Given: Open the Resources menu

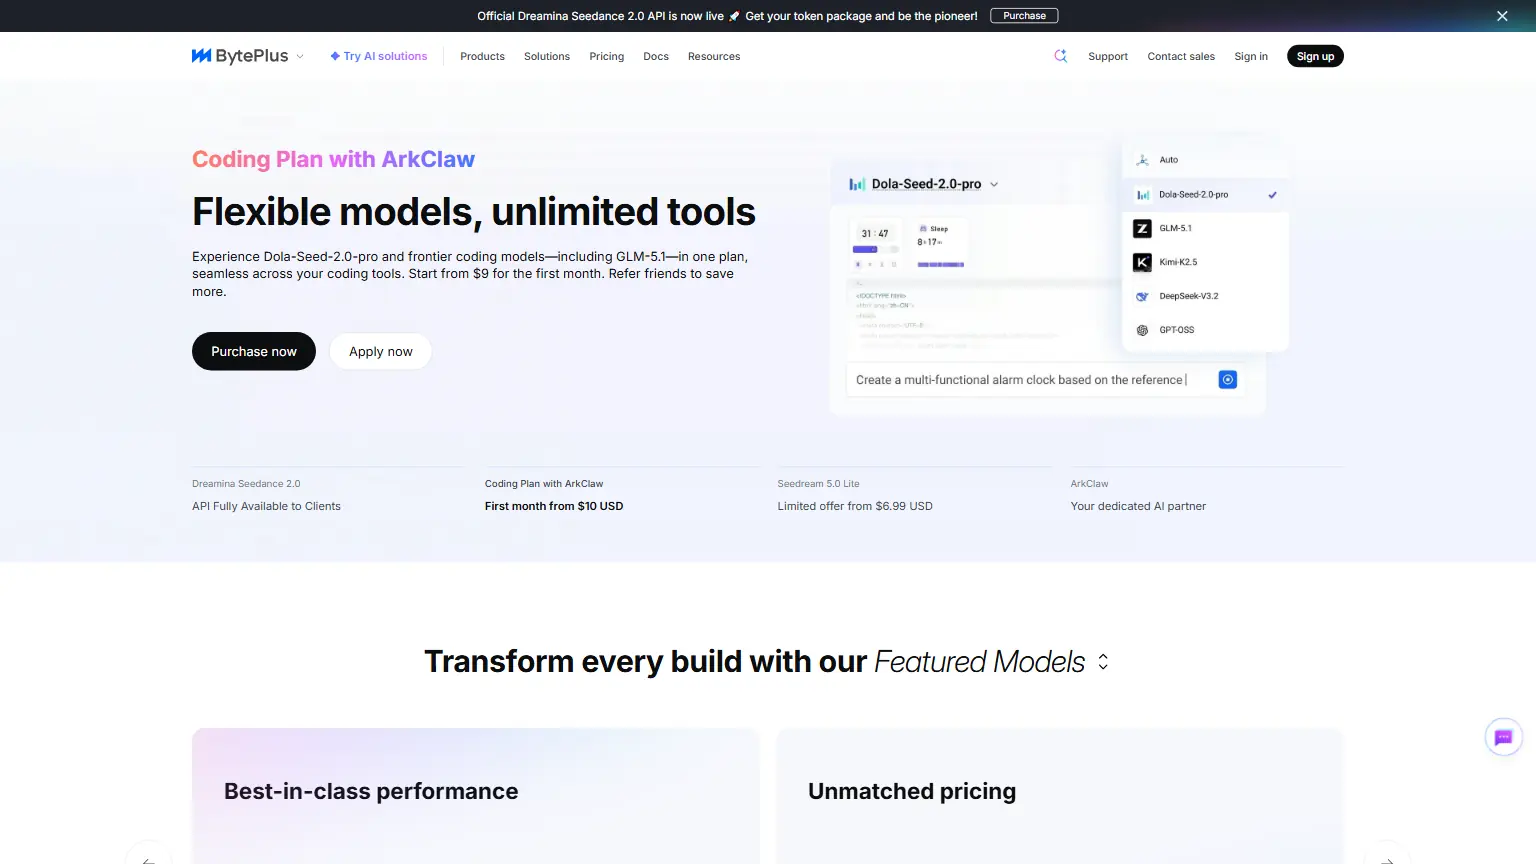Looking at the screenshot, I should pyautogui.click(x=714, y=56).
